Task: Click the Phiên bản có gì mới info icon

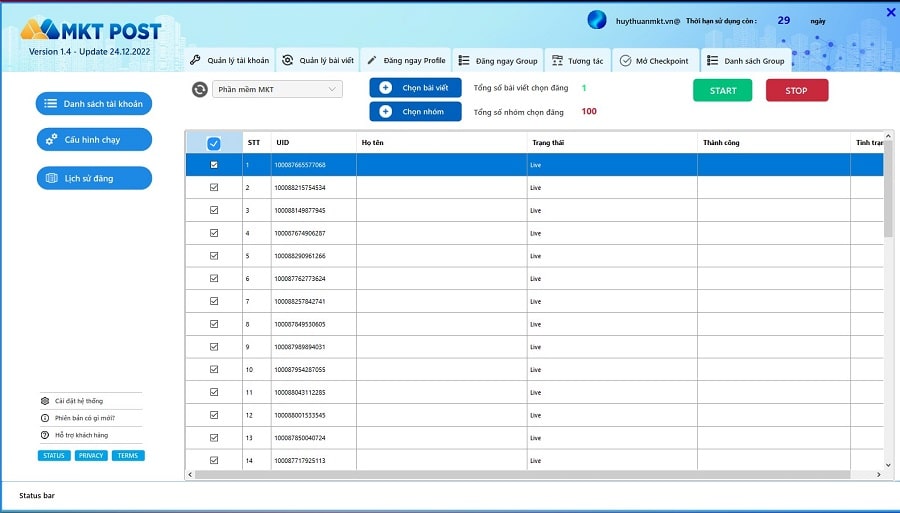Action: tap(45, 418)
